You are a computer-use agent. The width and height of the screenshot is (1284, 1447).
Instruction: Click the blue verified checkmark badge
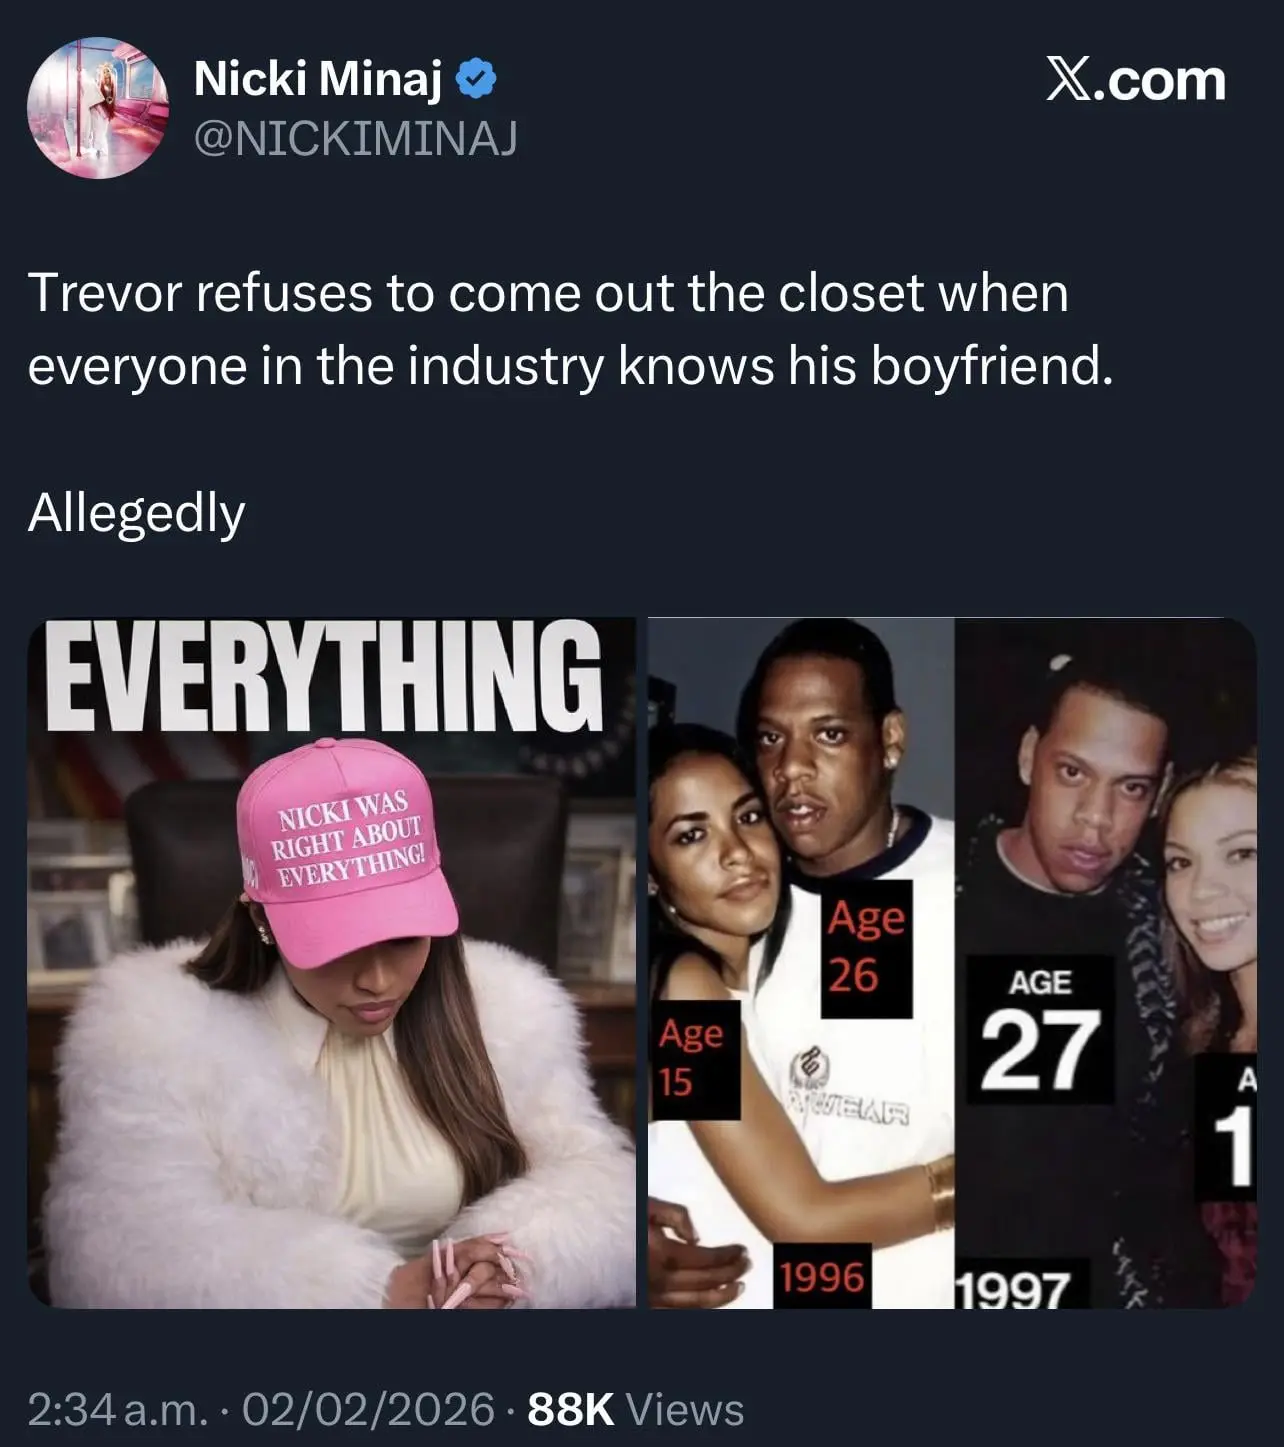(476, 79)
